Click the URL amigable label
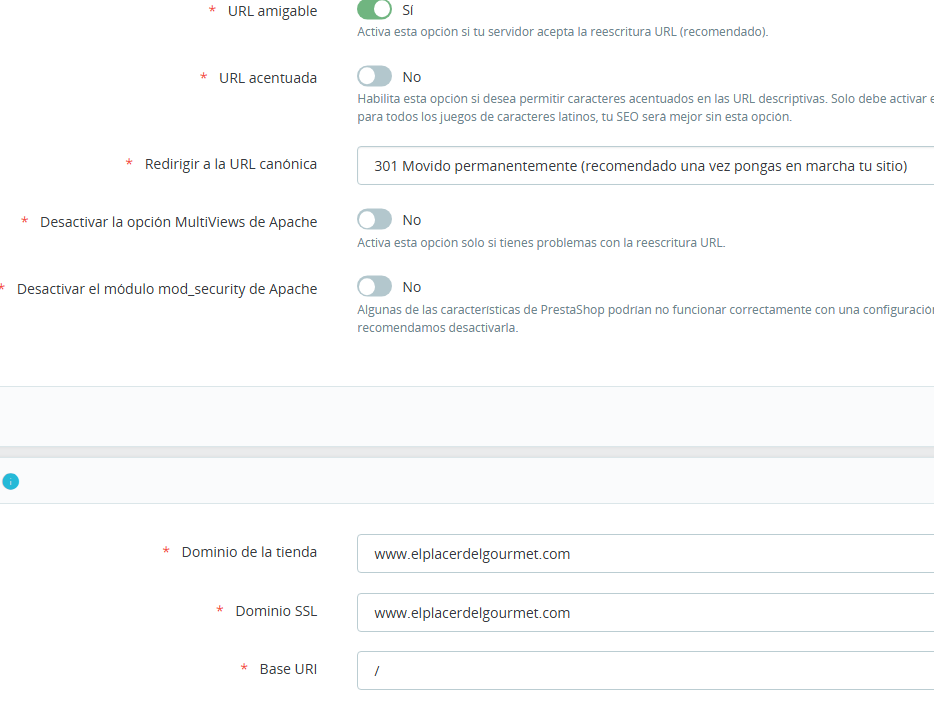Image resolution: width=934 pixels, height=703 pixels. pos(272,11)
